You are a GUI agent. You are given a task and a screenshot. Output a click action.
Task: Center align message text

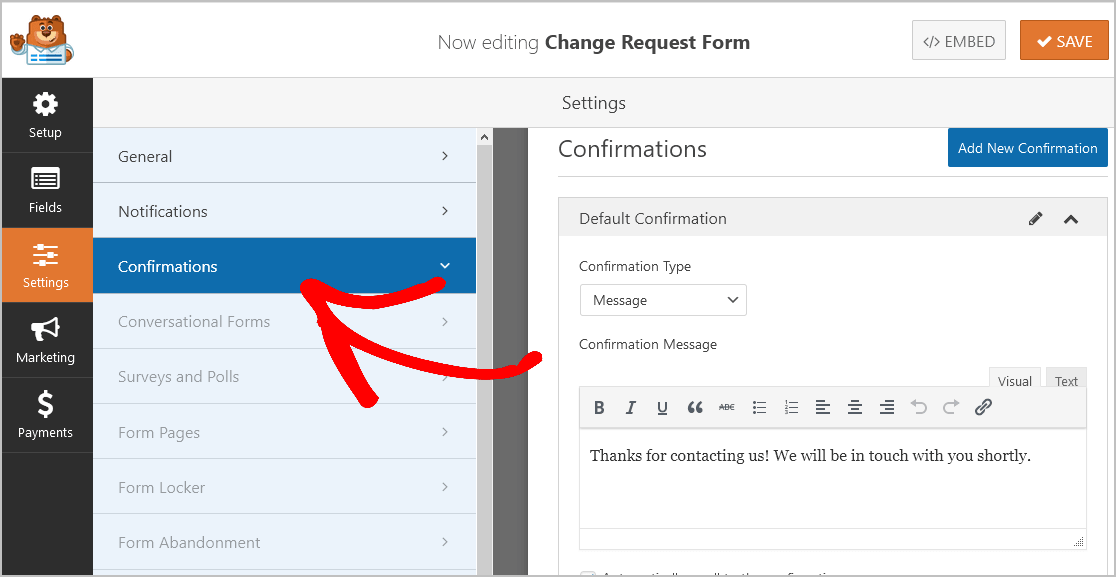[x=855, y=408]
